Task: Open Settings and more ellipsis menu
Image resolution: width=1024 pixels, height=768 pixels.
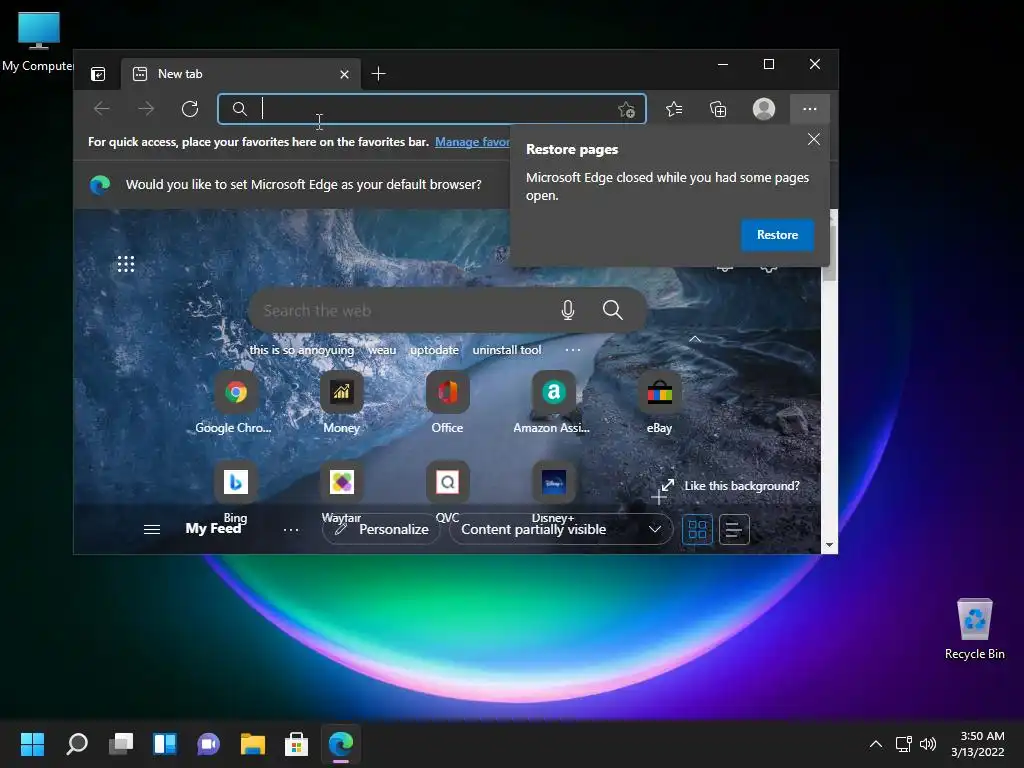Action: (810, 109)
